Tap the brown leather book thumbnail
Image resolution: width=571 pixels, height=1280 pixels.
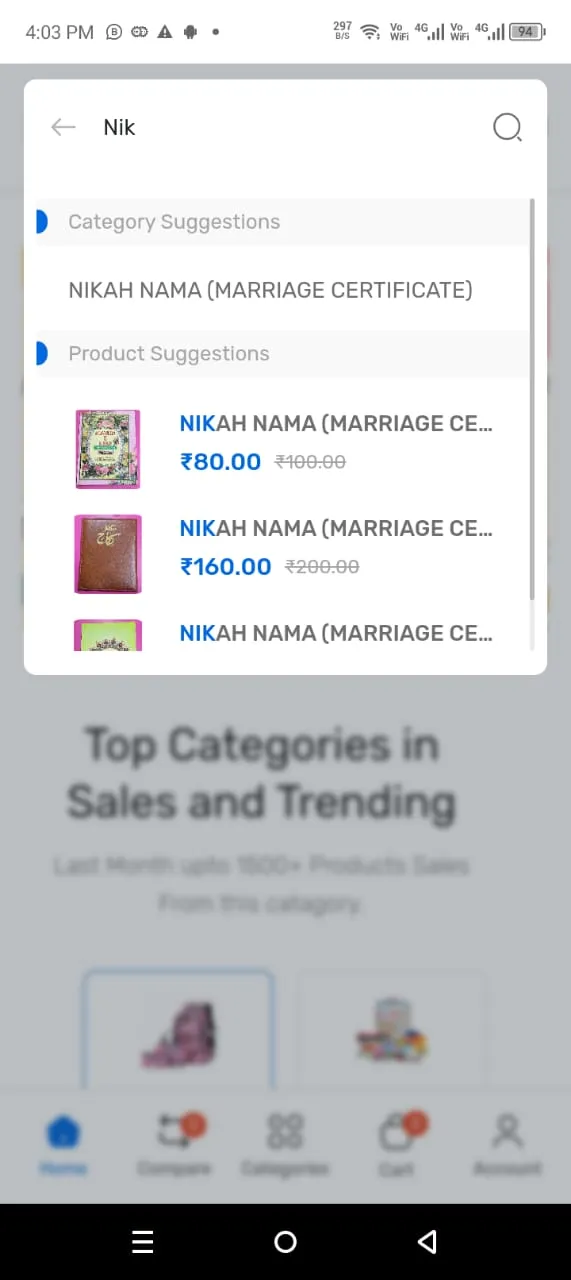pos(108,554)
